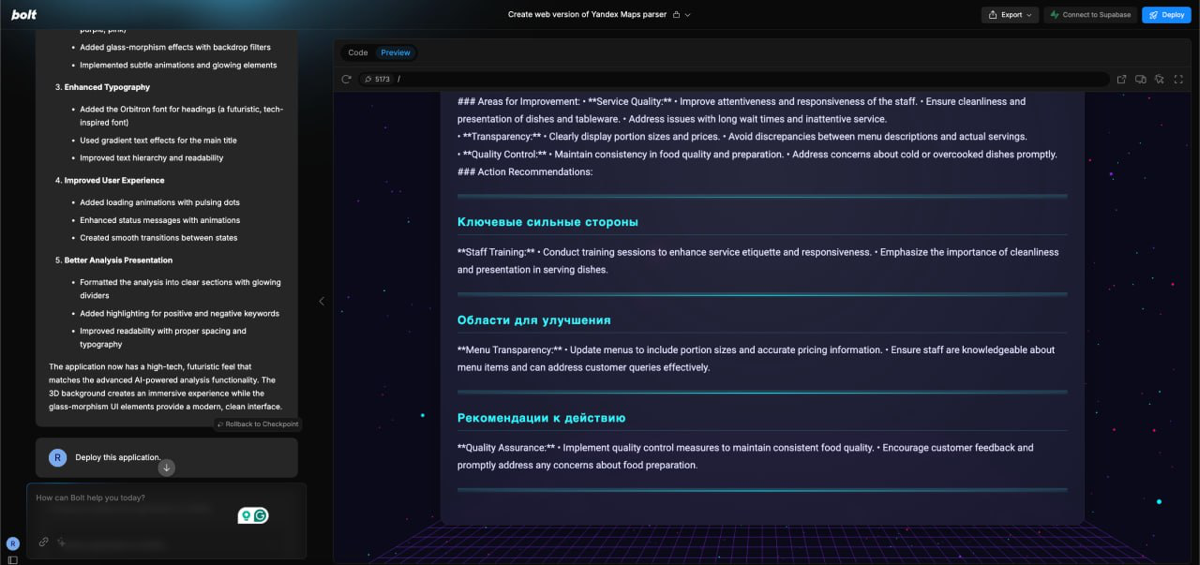The height and width of the screenshot is (565, 1200).
Task: Click the R avatar in Deploy message
Action: tap(58, 457)
